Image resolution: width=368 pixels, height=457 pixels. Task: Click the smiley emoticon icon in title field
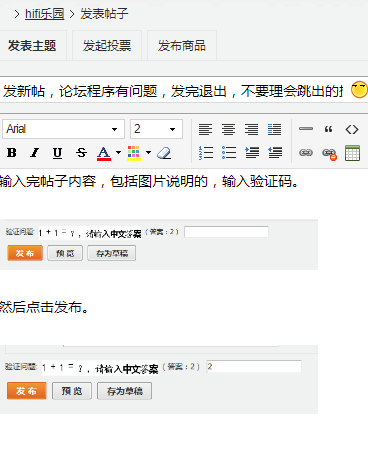359,90
